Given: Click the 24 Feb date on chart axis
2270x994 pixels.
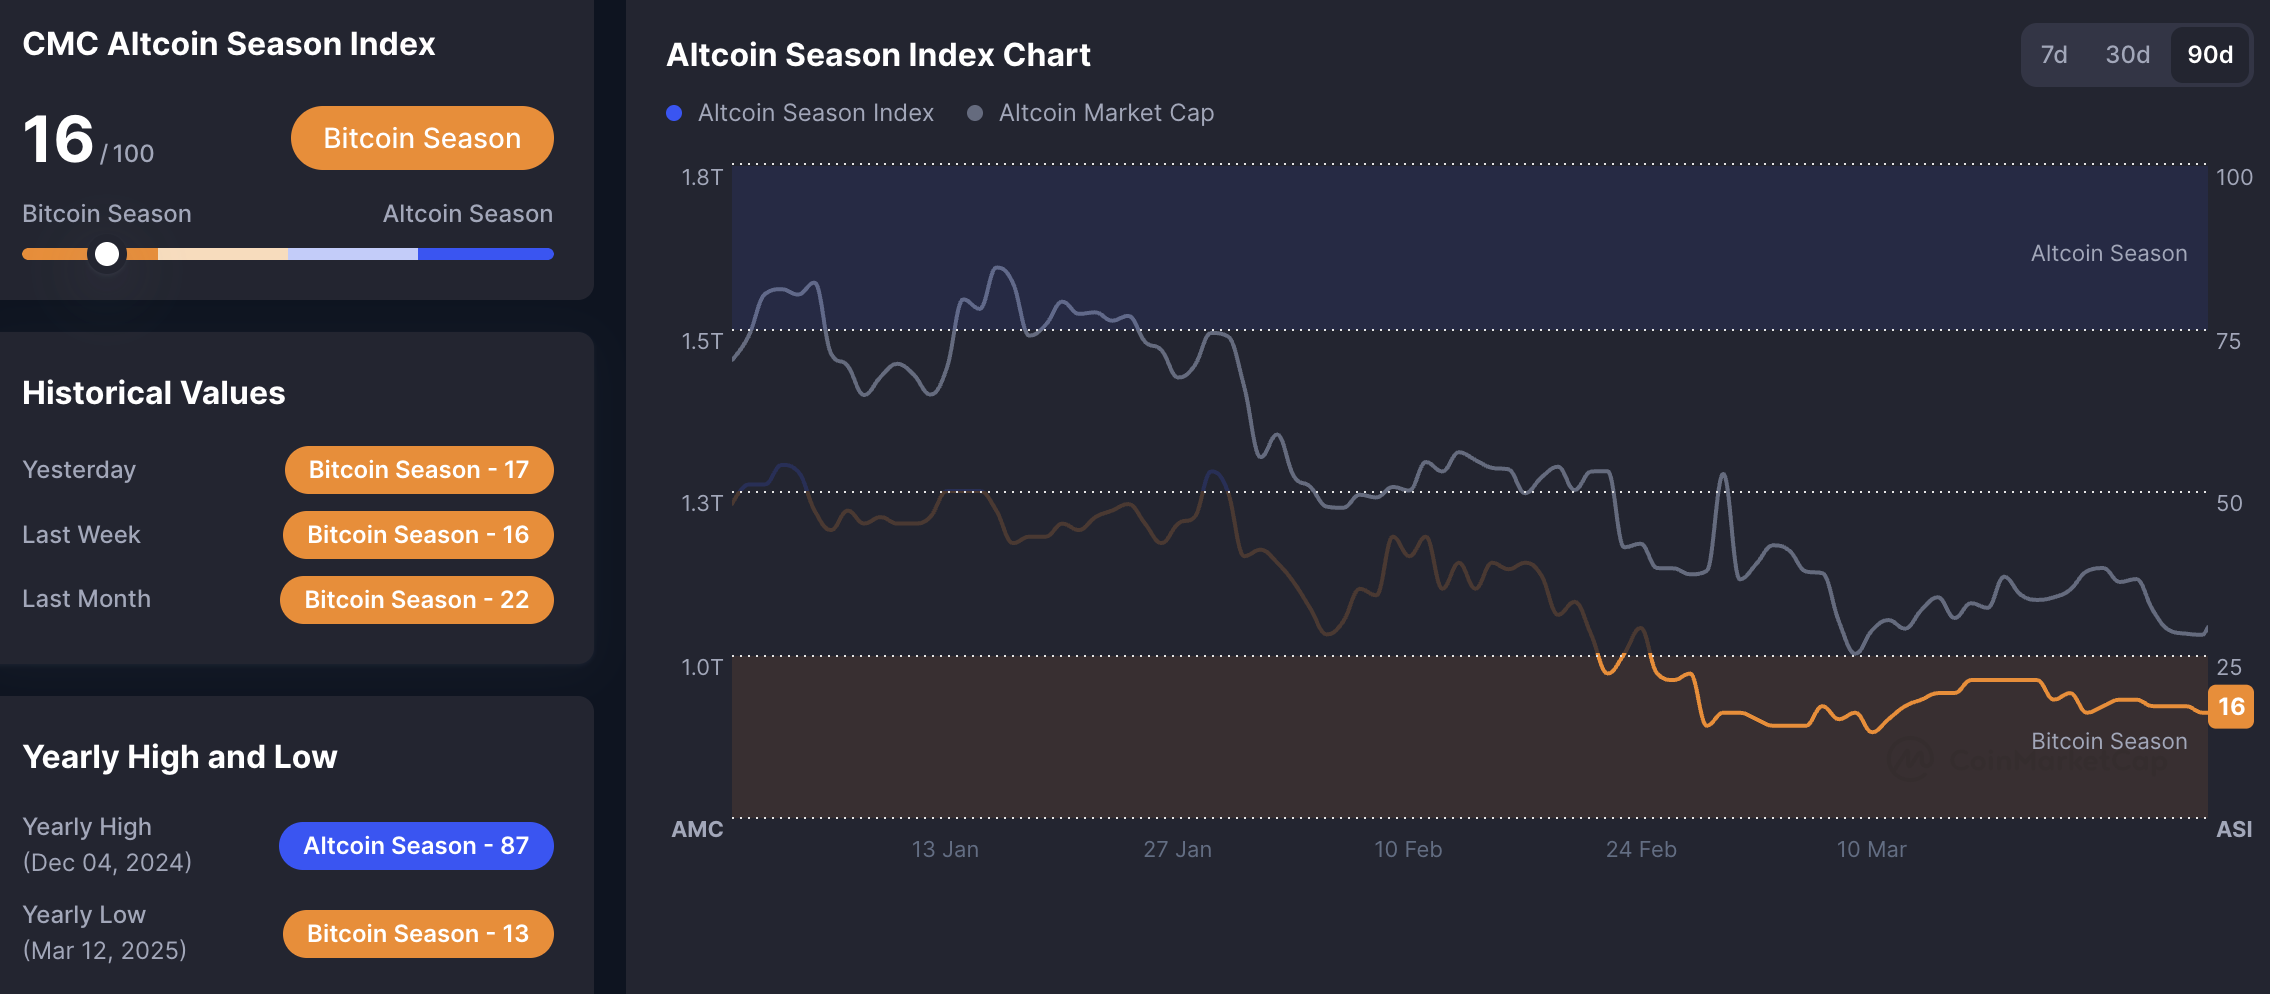Looking at the screenshot, I should tap(1641, 849).
